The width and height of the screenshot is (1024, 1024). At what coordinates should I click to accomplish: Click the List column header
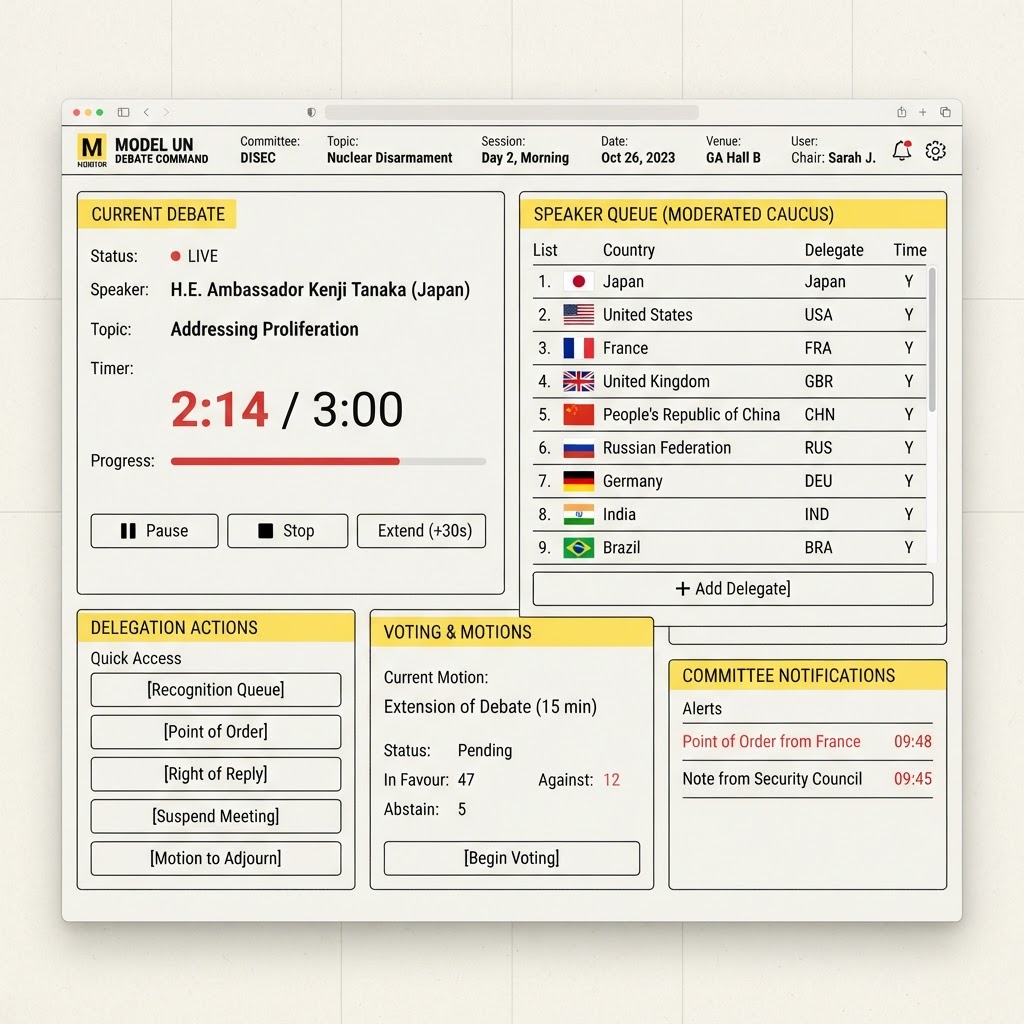coord(545,250)
